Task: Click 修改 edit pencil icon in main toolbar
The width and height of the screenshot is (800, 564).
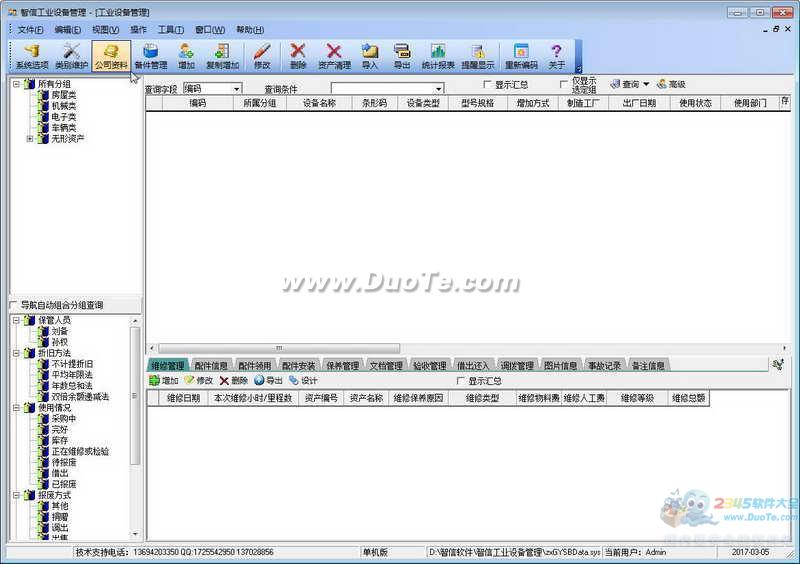Action: [x=262, y=56]
